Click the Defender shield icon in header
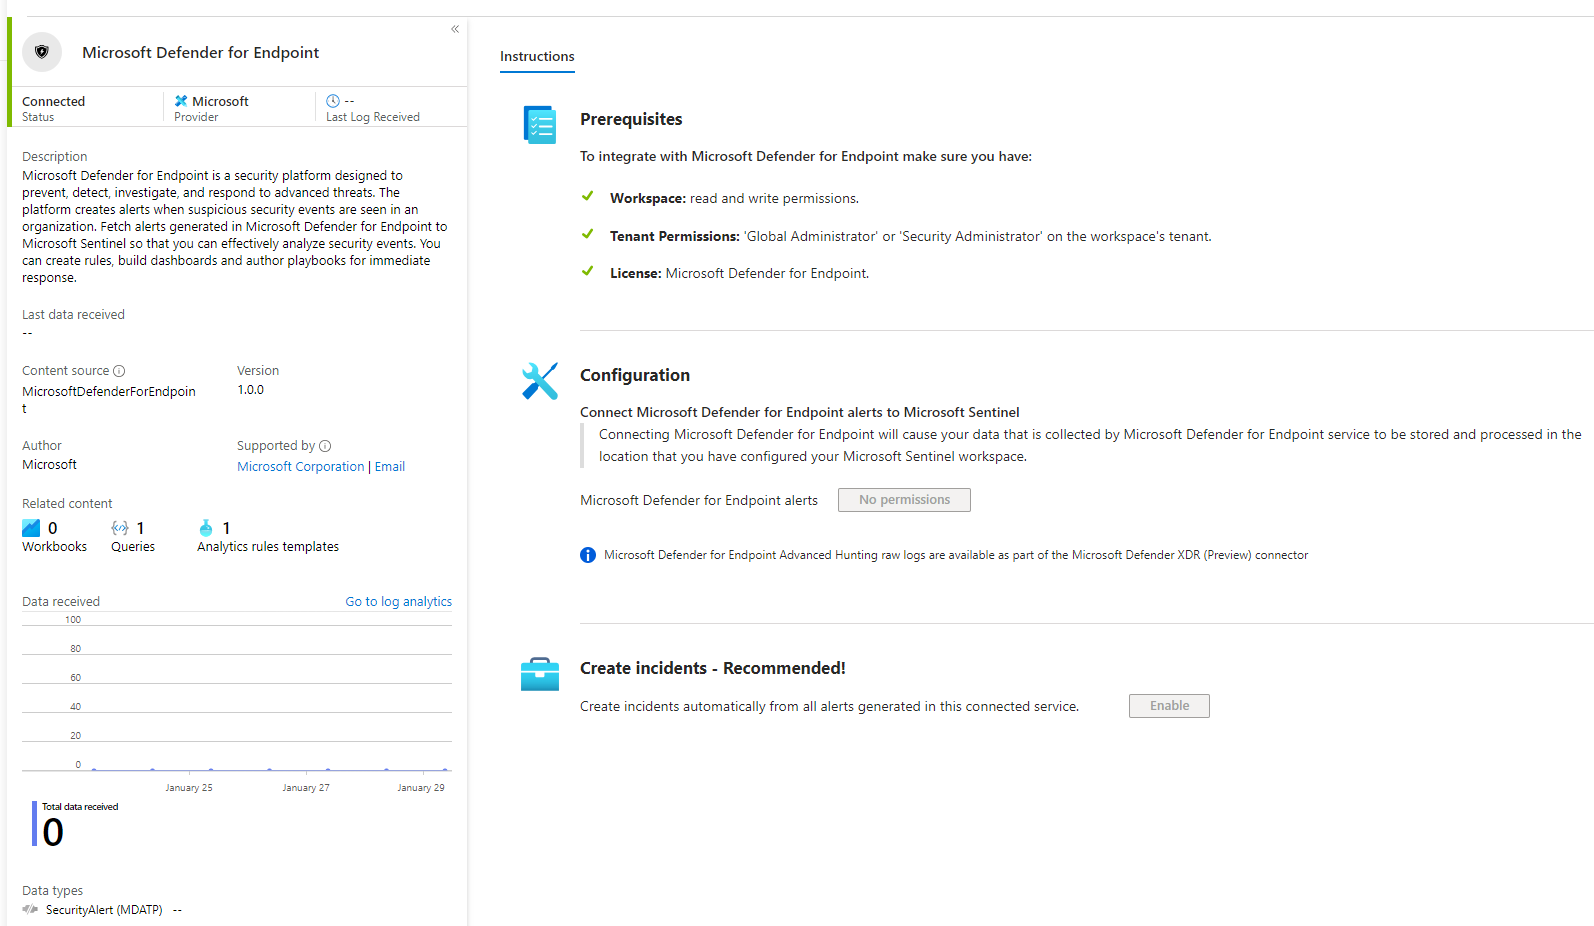The width and height of the screenshot is (1594, 926). tap(42, 52)
